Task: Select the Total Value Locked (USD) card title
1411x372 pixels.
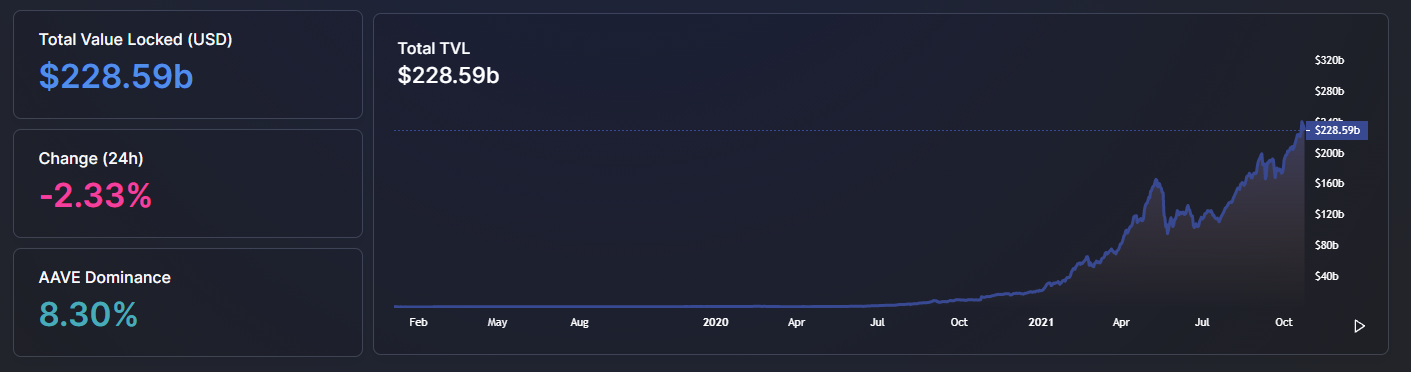Action: pyautogui.click(x=136, y=39)
